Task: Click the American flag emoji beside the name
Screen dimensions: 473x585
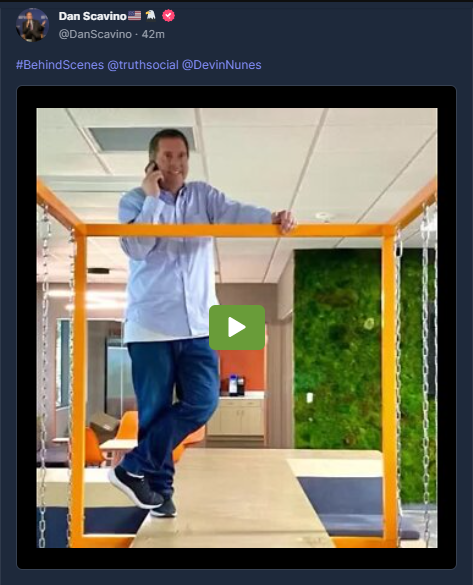Action: coord(135,15)
